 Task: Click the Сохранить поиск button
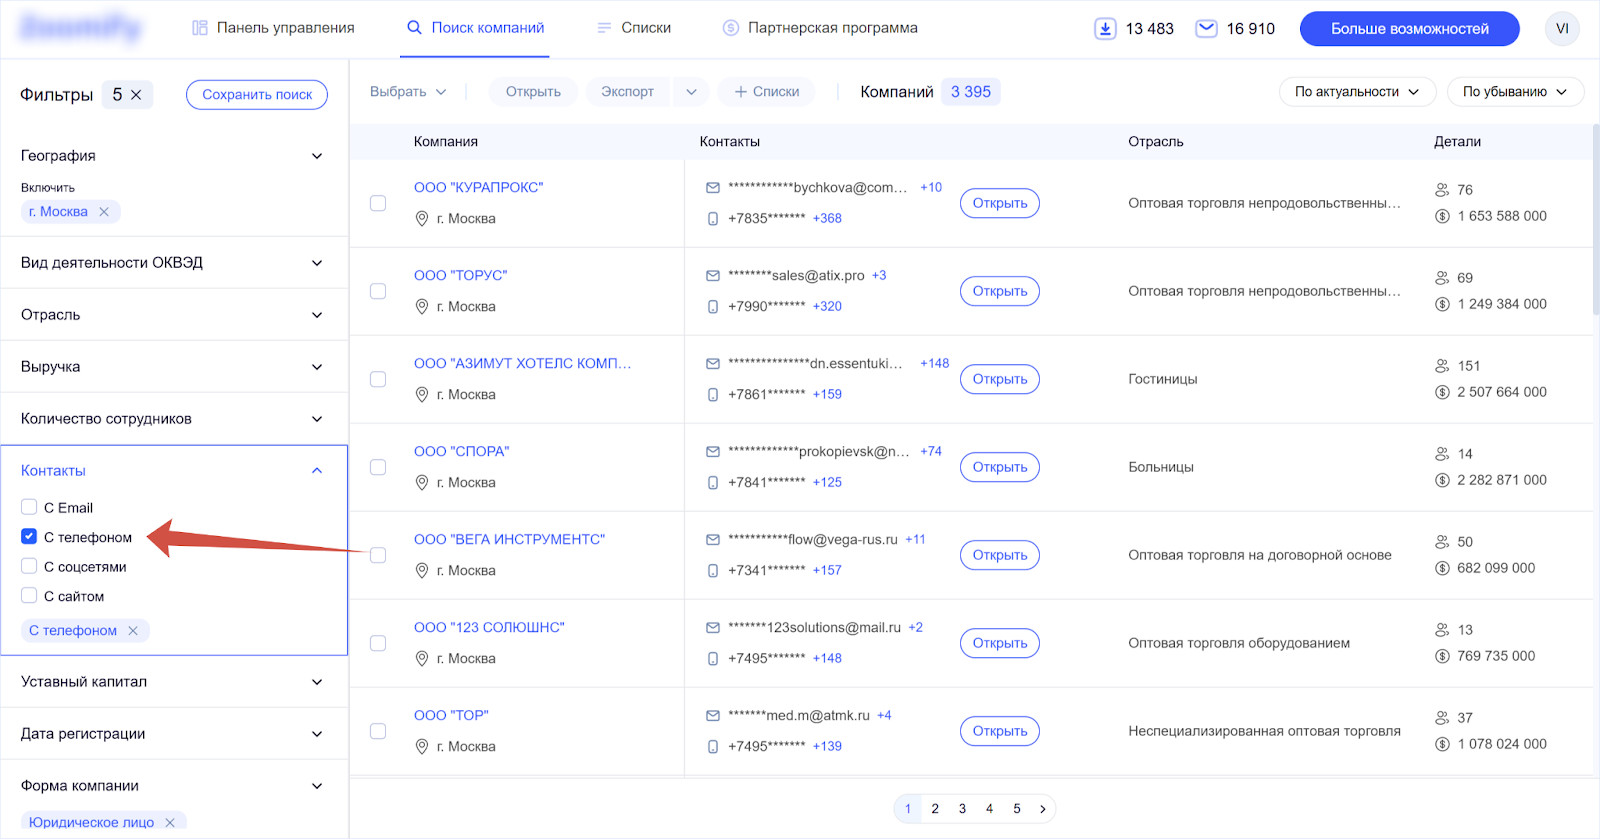coord(256,94)
